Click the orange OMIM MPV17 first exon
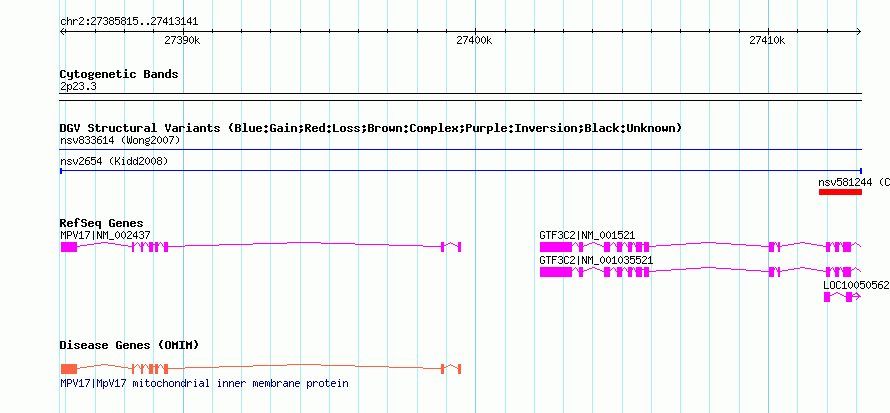 point(69,369)
